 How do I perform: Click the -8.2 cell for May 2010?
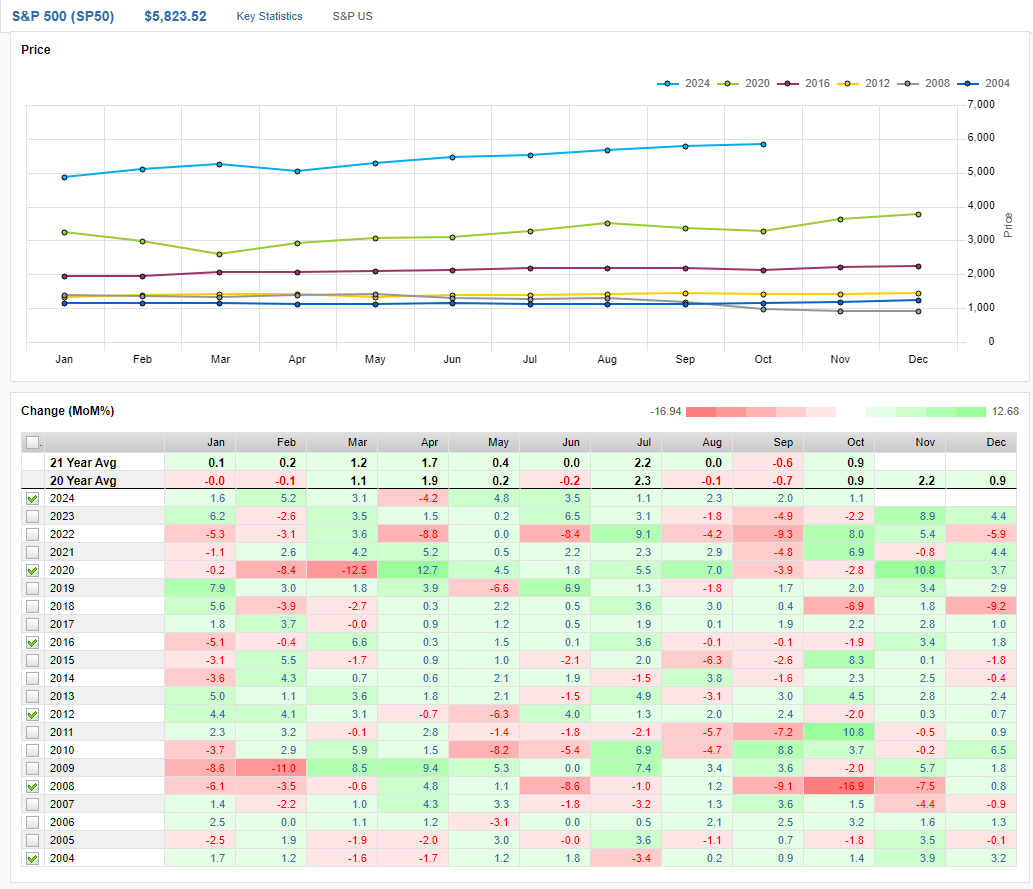click(x=484, y=750)
